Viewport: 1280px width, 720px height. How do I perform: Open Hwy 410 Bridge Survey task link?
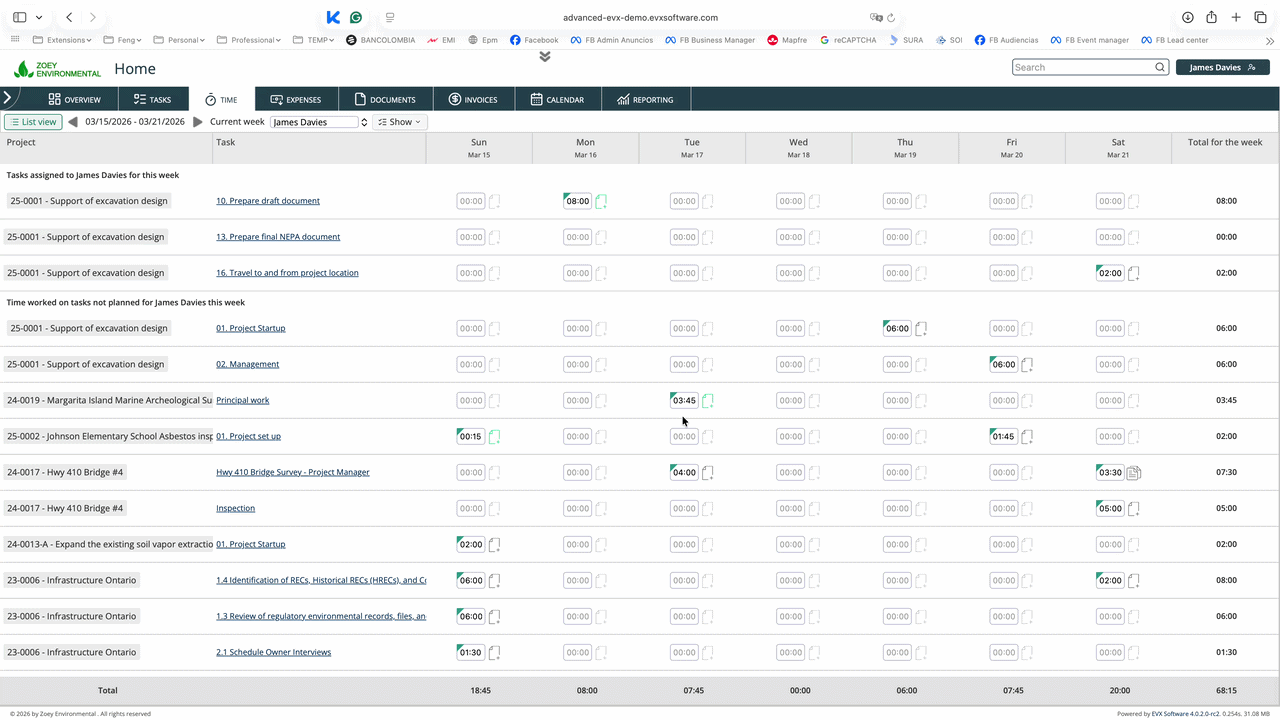[x=293, y=472]
